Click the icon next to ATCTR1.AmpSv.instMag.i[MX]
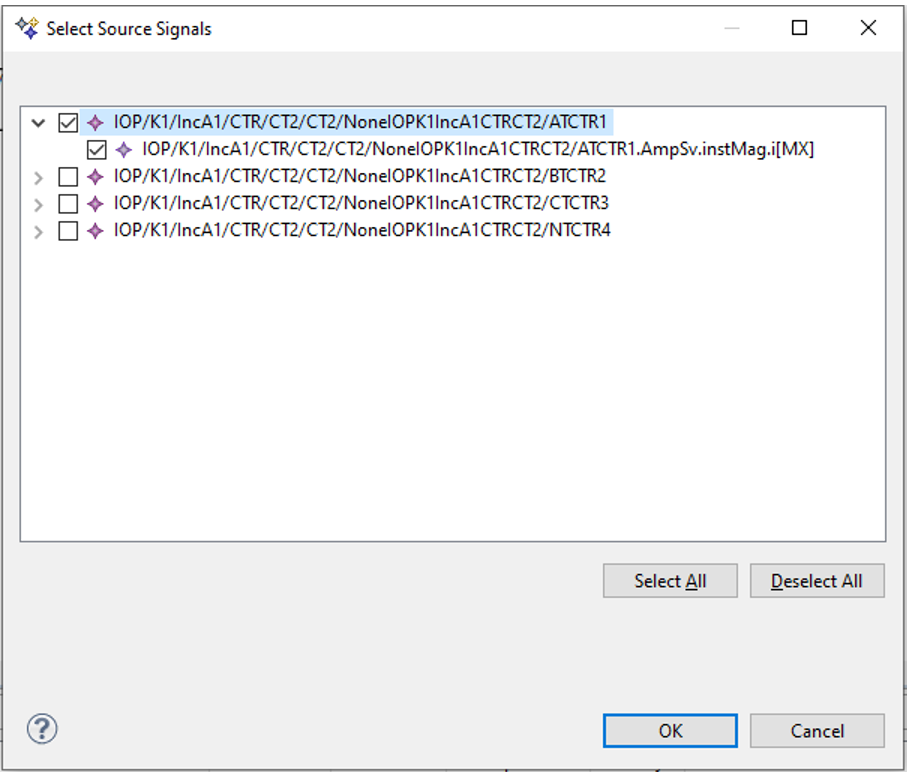907x772 pixels. pyautogui.click(x=124, y=150)
